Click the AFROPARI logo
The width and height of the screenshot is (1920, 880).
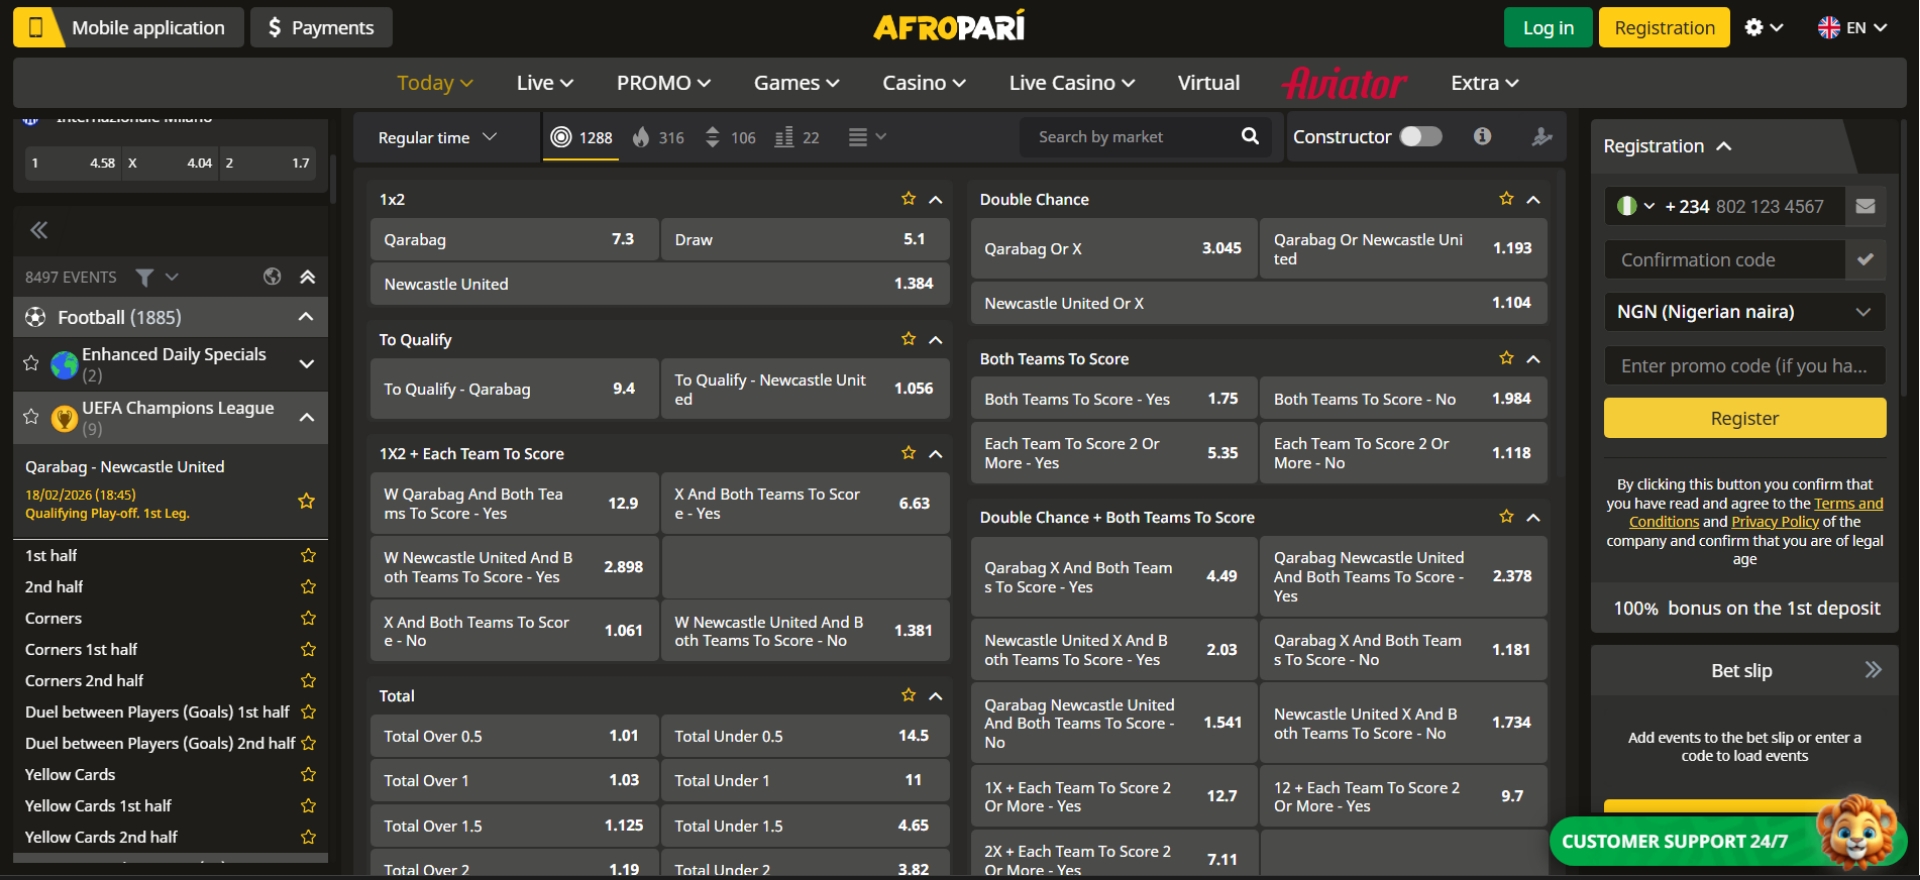pos(949,26)
